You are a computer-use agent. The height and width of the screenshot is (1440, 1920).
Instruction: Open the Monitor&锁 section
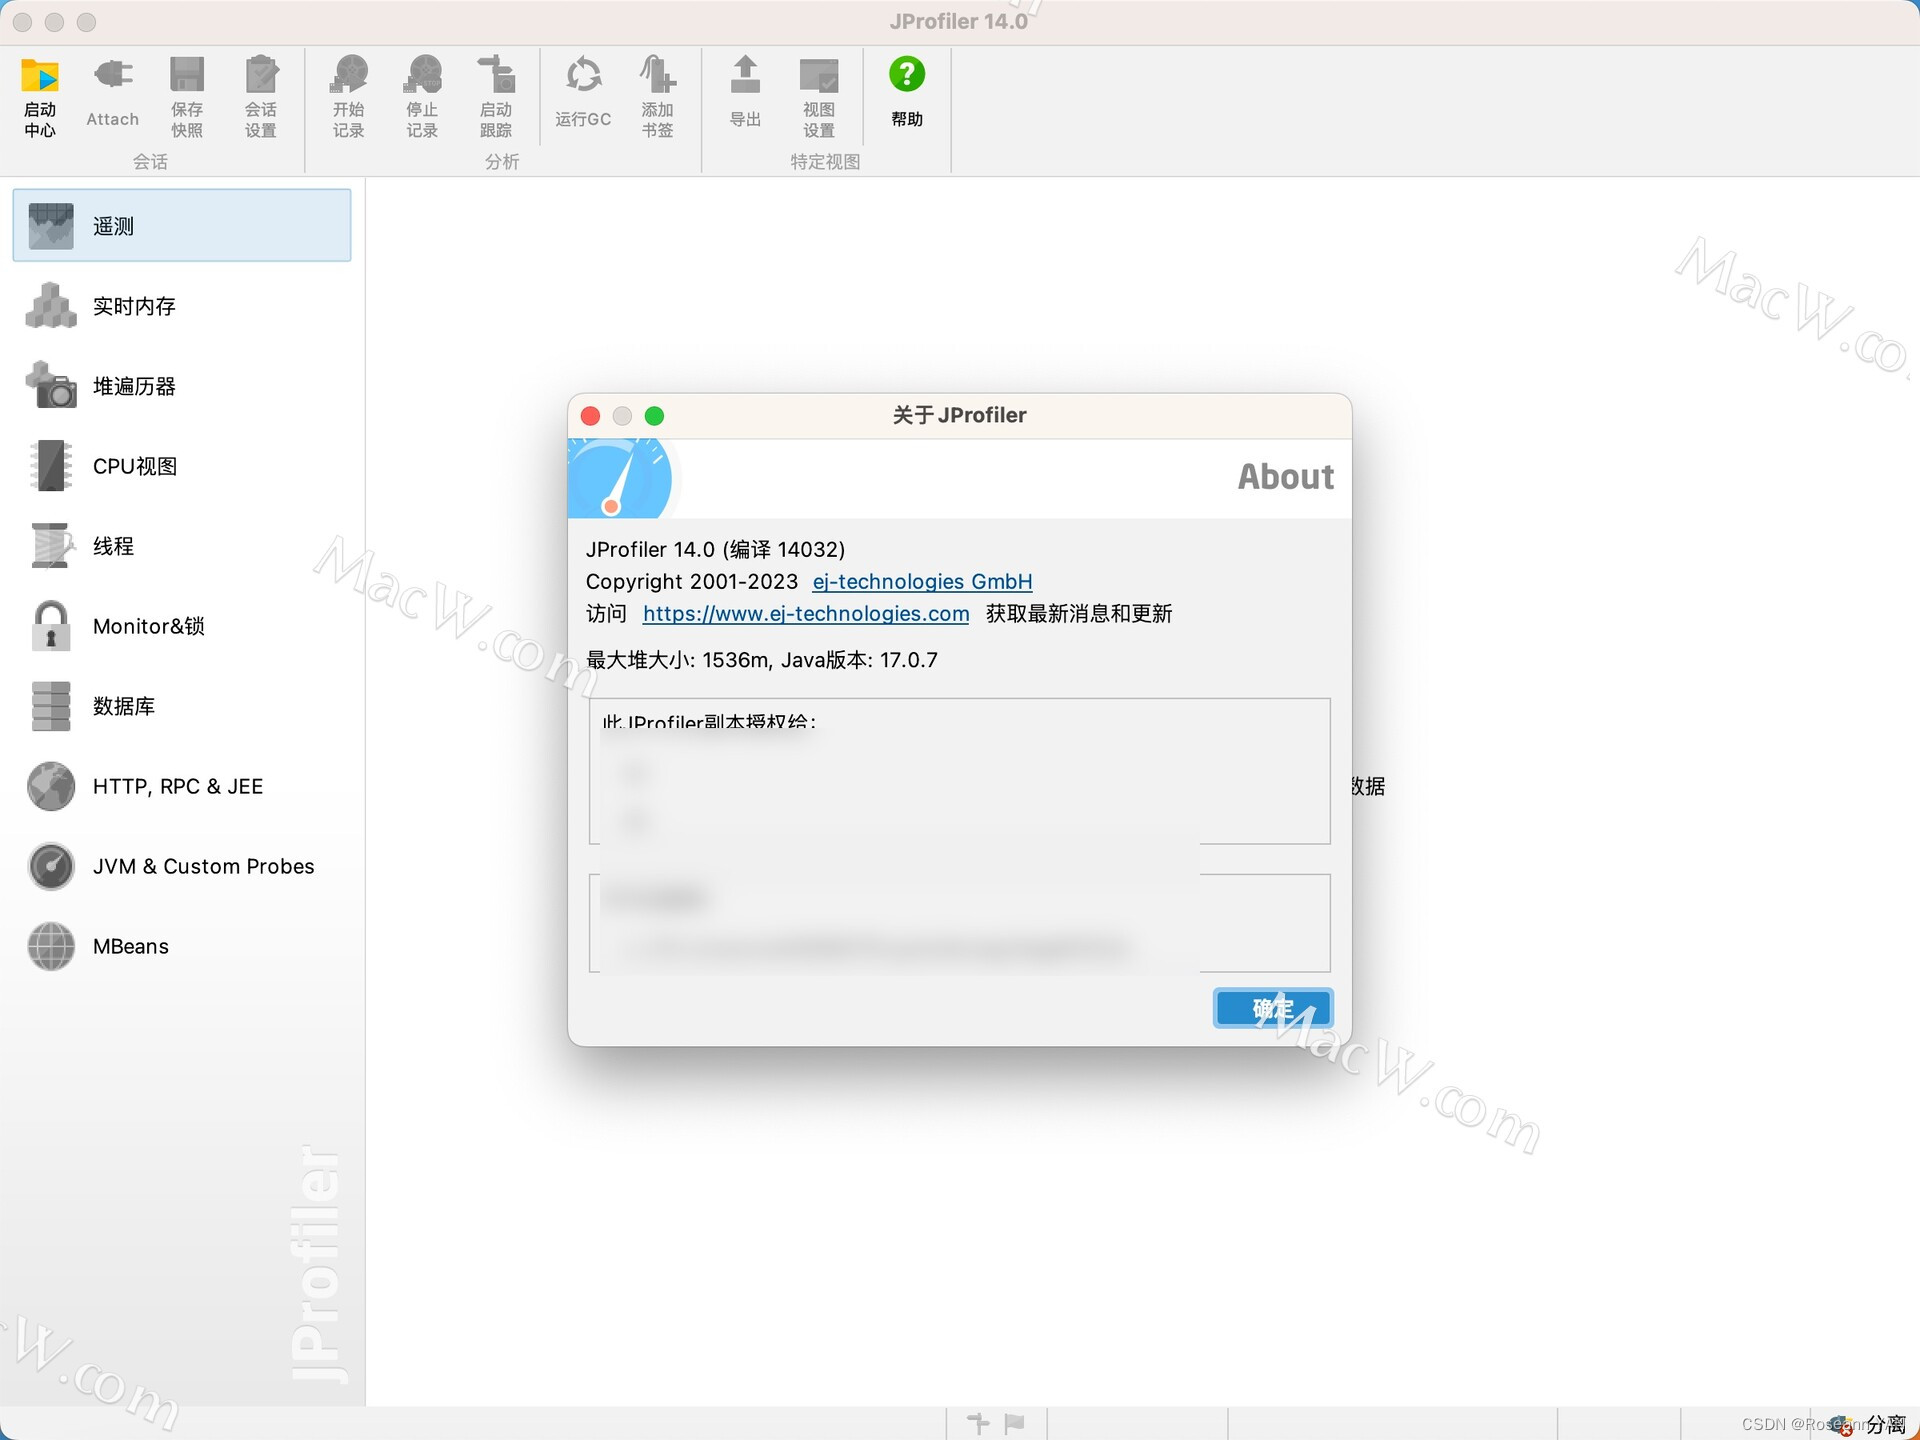click(182, 626)
